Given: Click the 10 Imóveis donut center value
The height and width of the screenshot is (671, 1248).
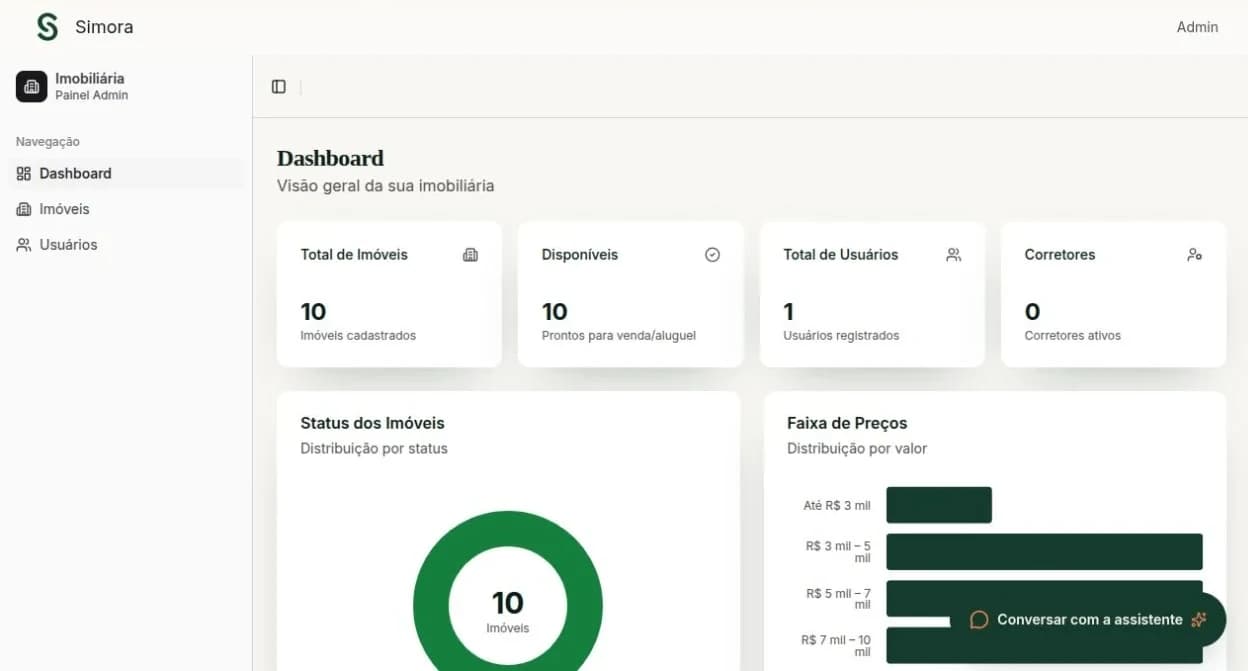Looking at the screenshot, I should click(508, 611).
